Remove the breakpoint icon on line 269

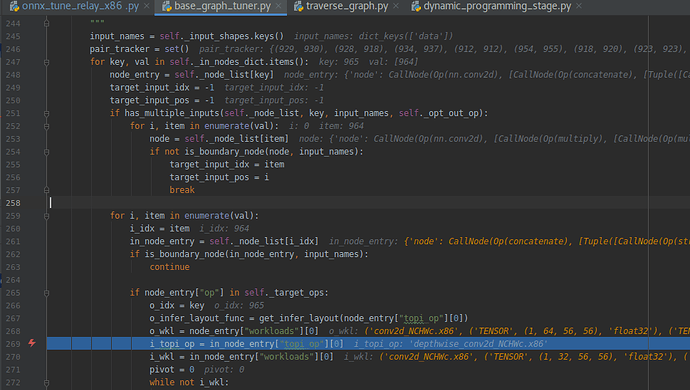pyautogui.click(x=32, y=343)
